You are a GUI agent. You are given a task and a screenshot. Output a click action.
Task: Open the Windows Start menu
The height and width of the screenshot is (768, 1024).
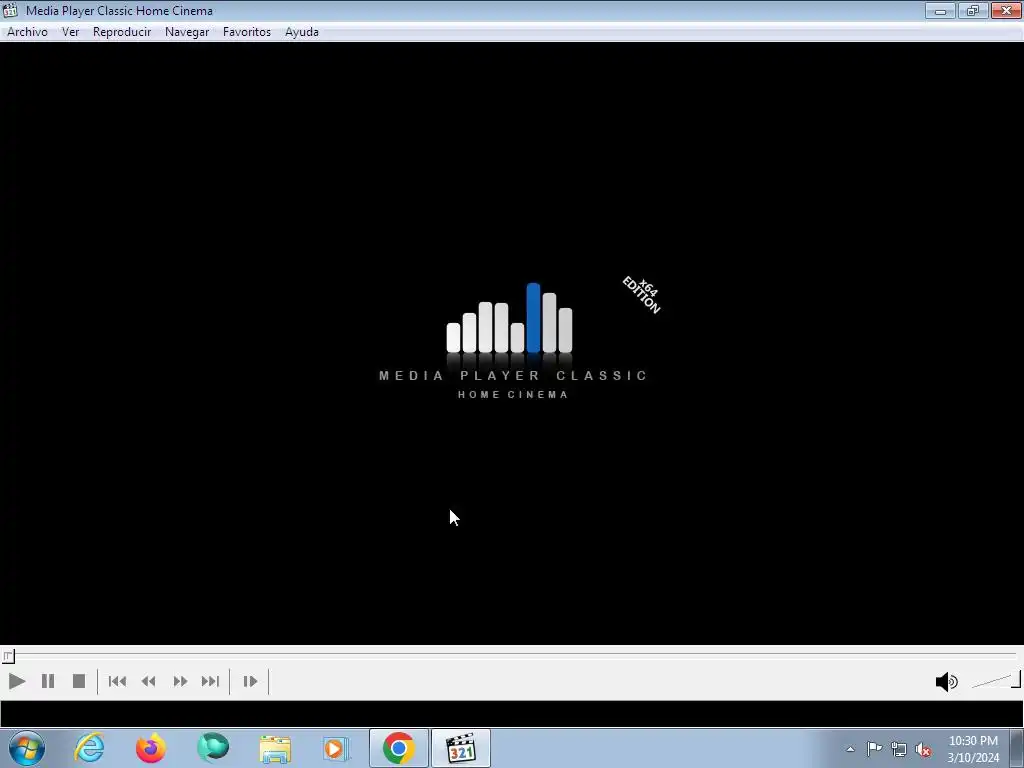coord(27,748)
